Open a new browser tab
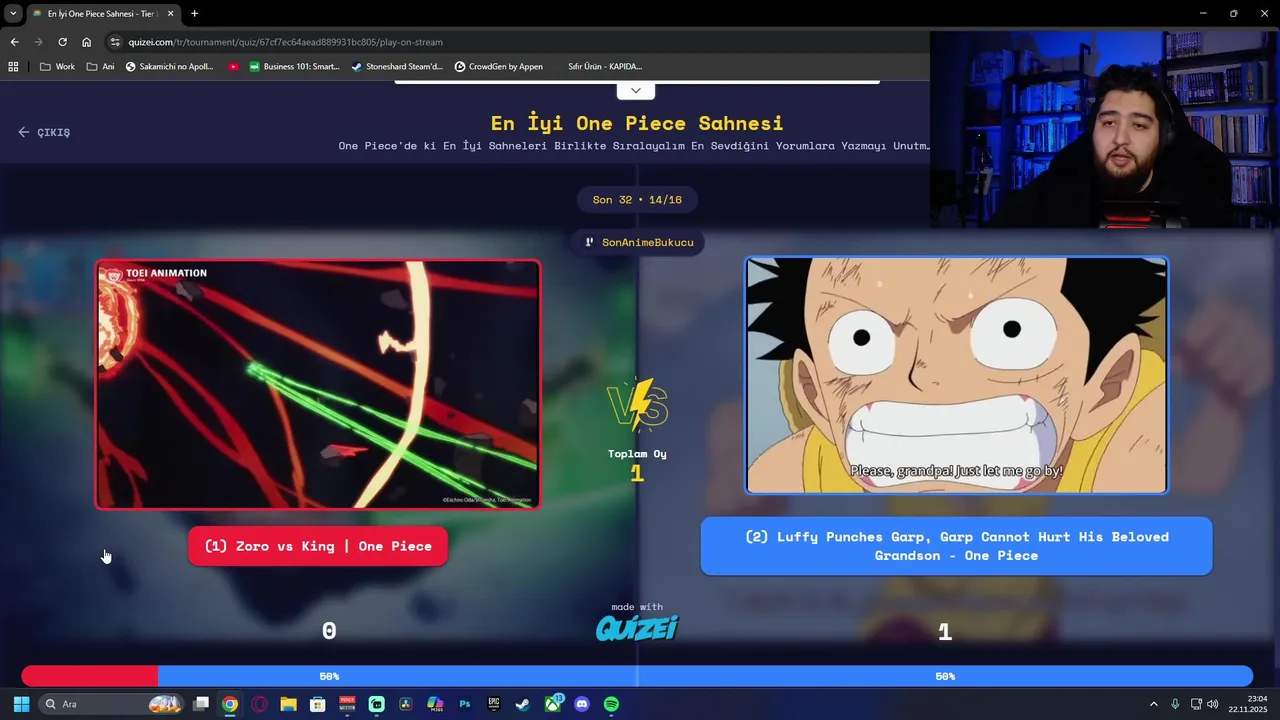1280x720 pixels. (194, 14)
